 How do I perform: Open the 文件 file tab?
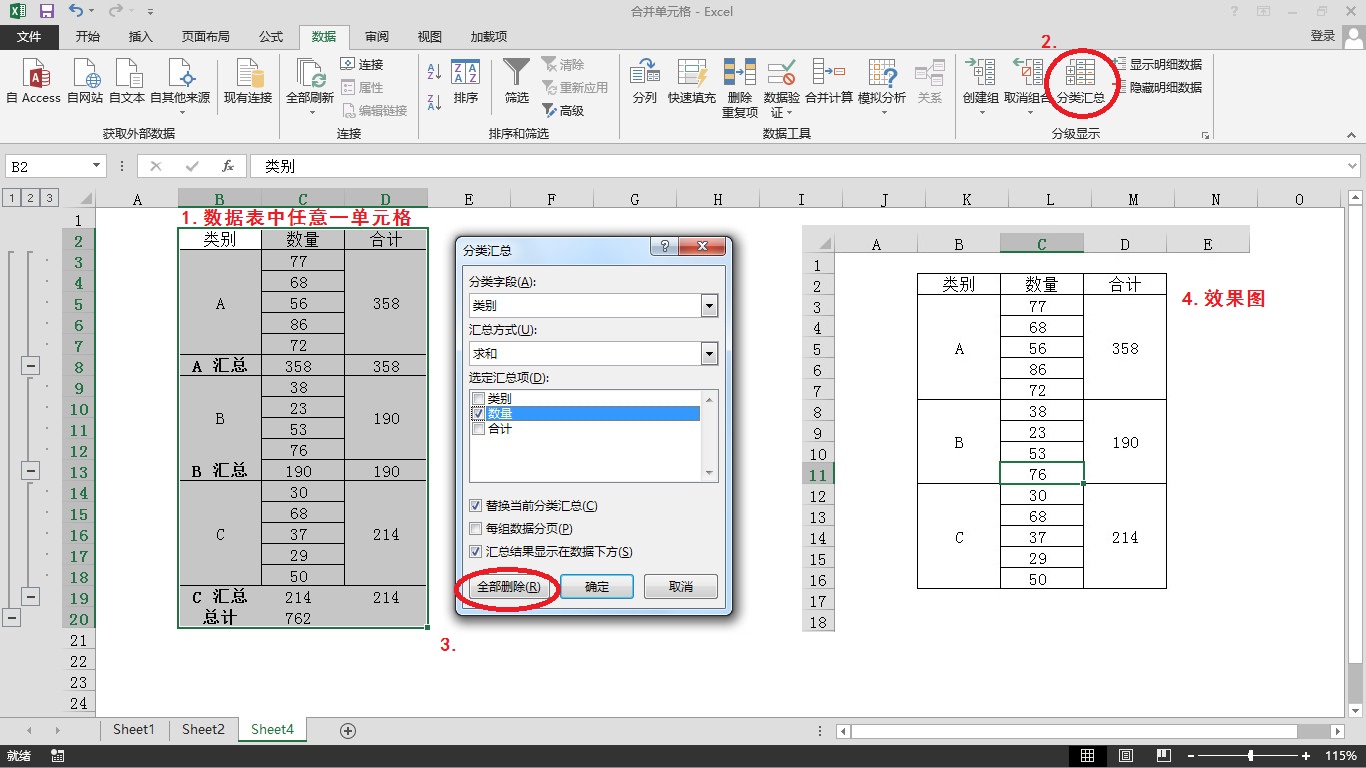tap(29, 37)
